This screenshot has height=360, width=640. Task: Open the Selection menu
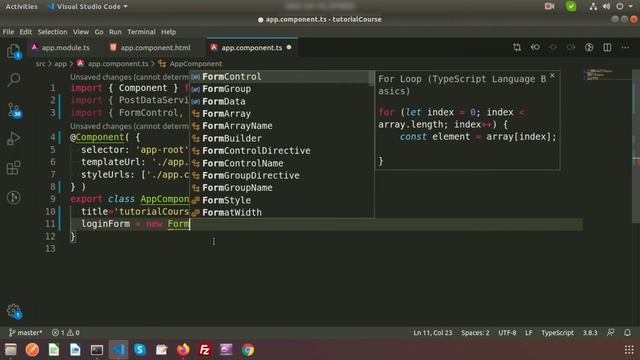point(52,32)
